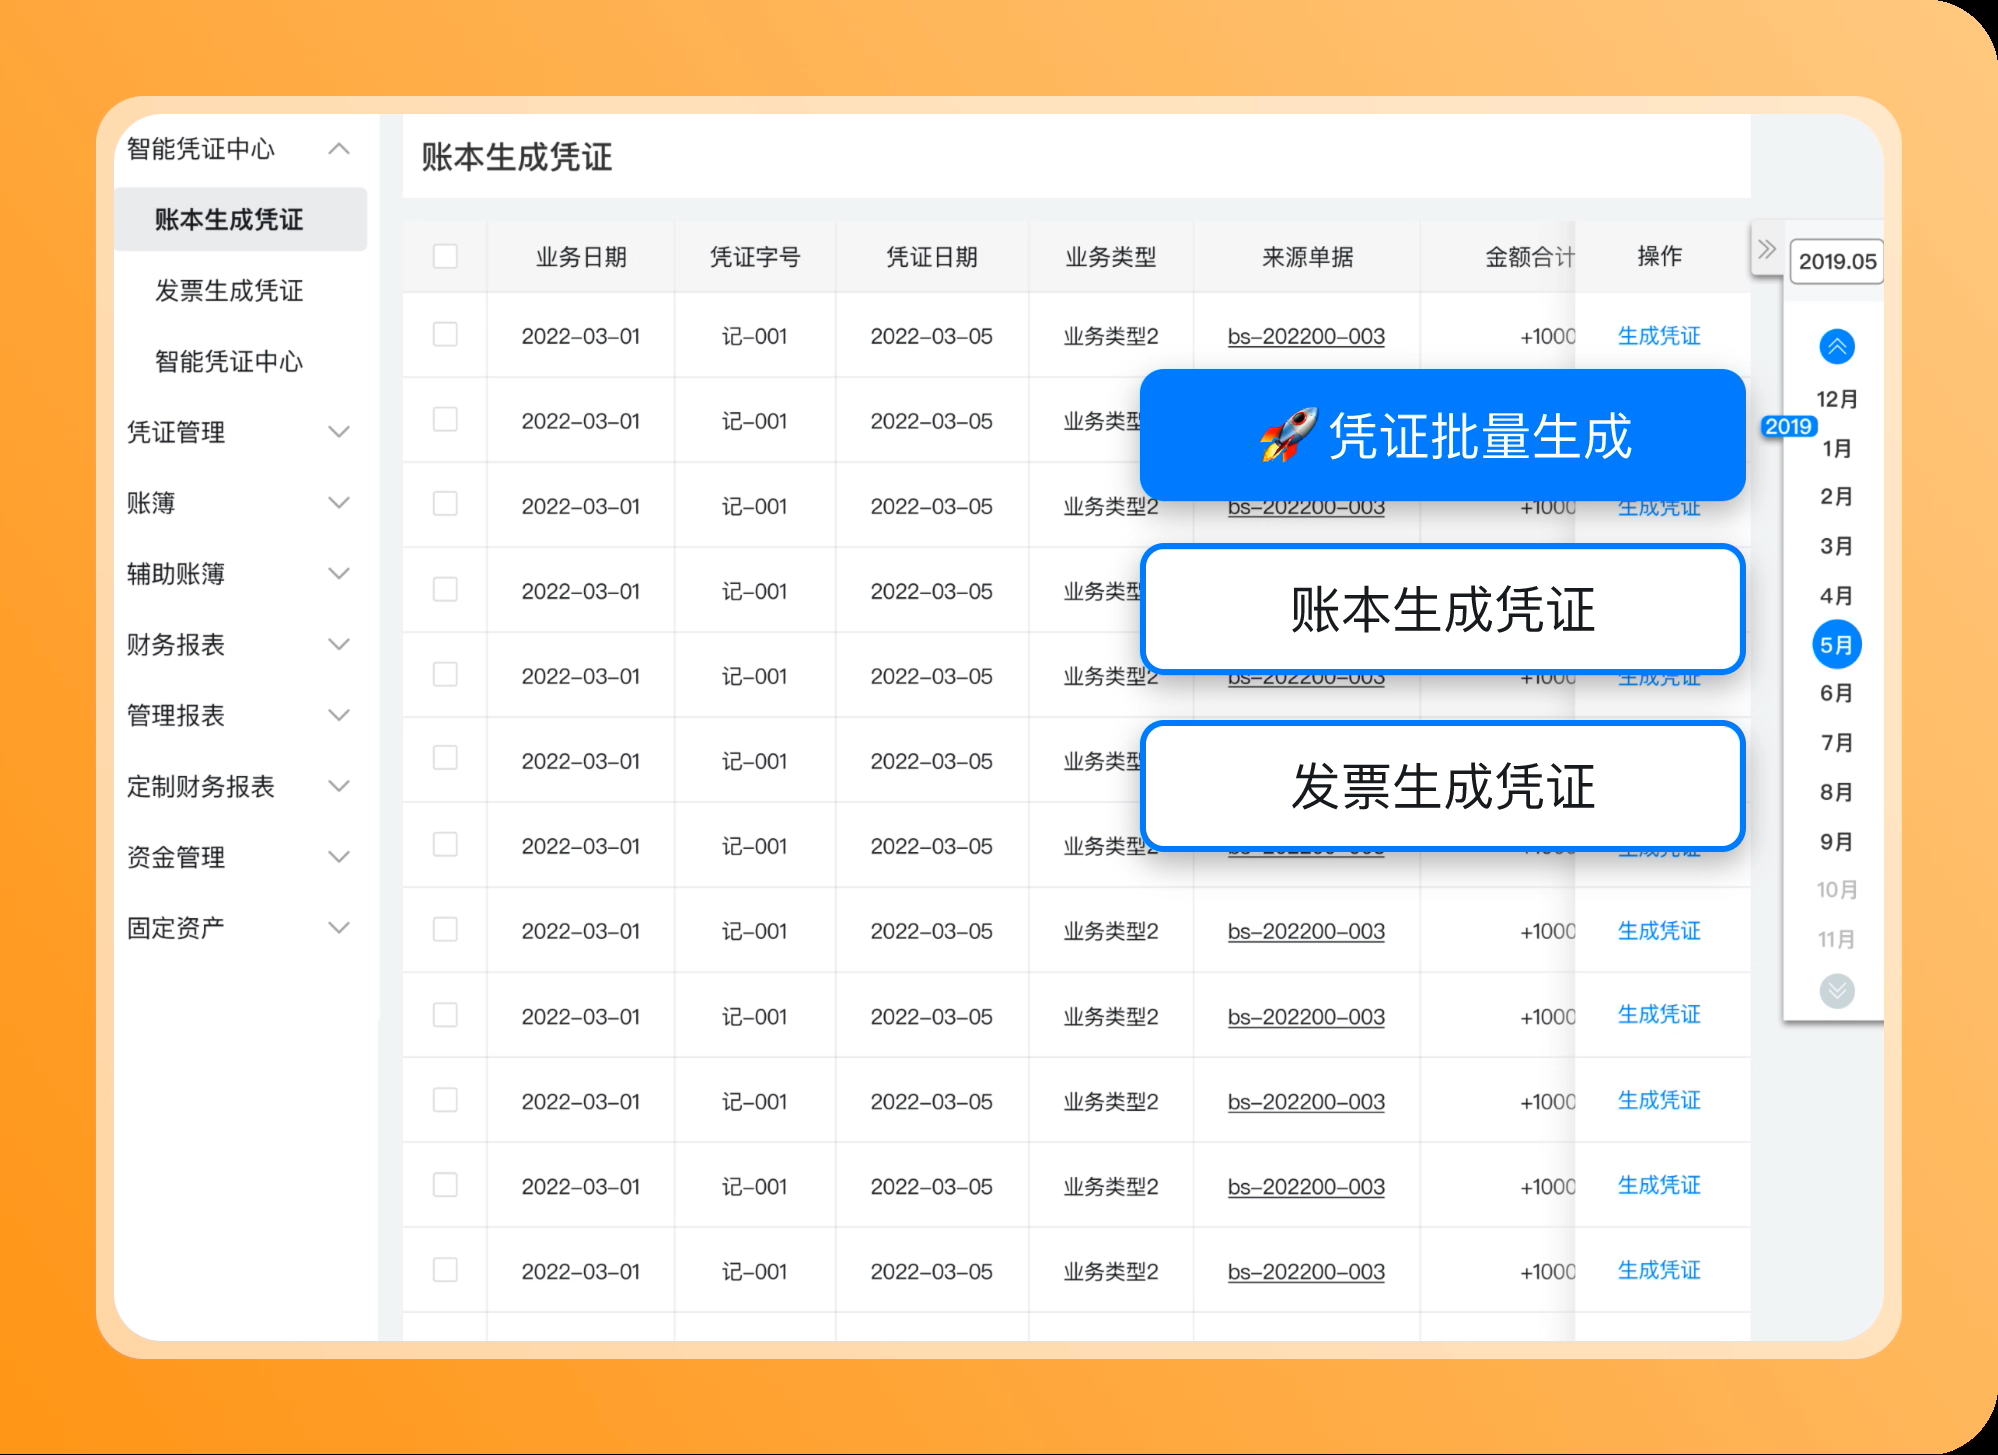This screenshot has height=1455, width=1998.
Task: Open source document bs-202200-003 in first row
Action: coord(1306,337)
